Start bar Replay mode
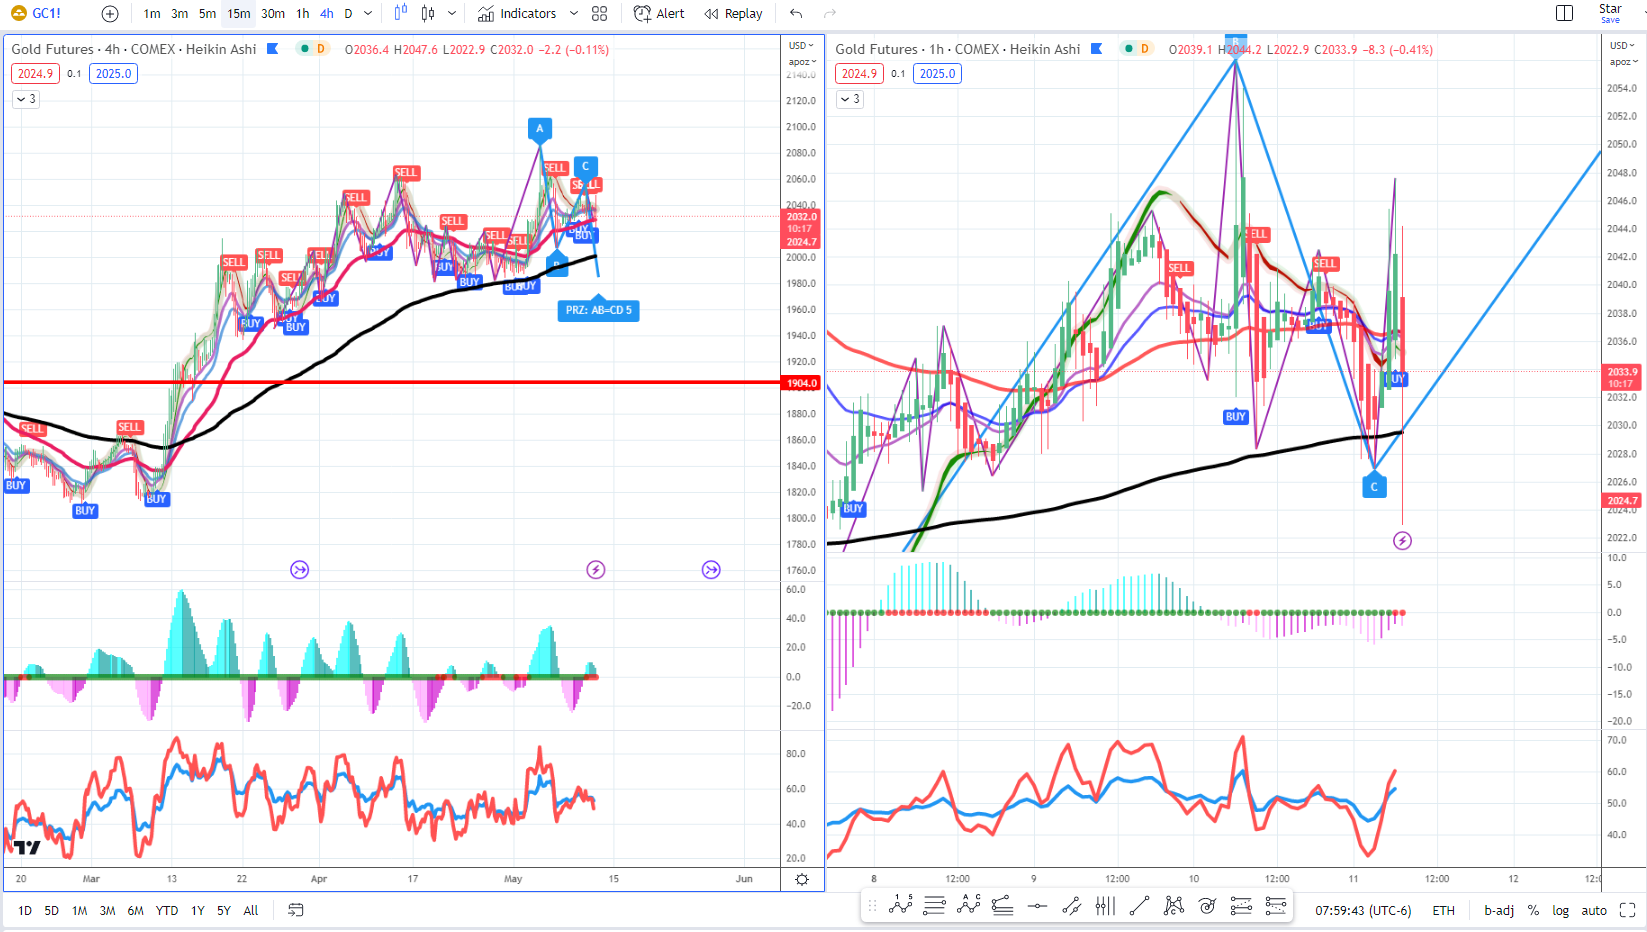The height and width of the screenshot is (932, 1647). (x=733, y=14)
